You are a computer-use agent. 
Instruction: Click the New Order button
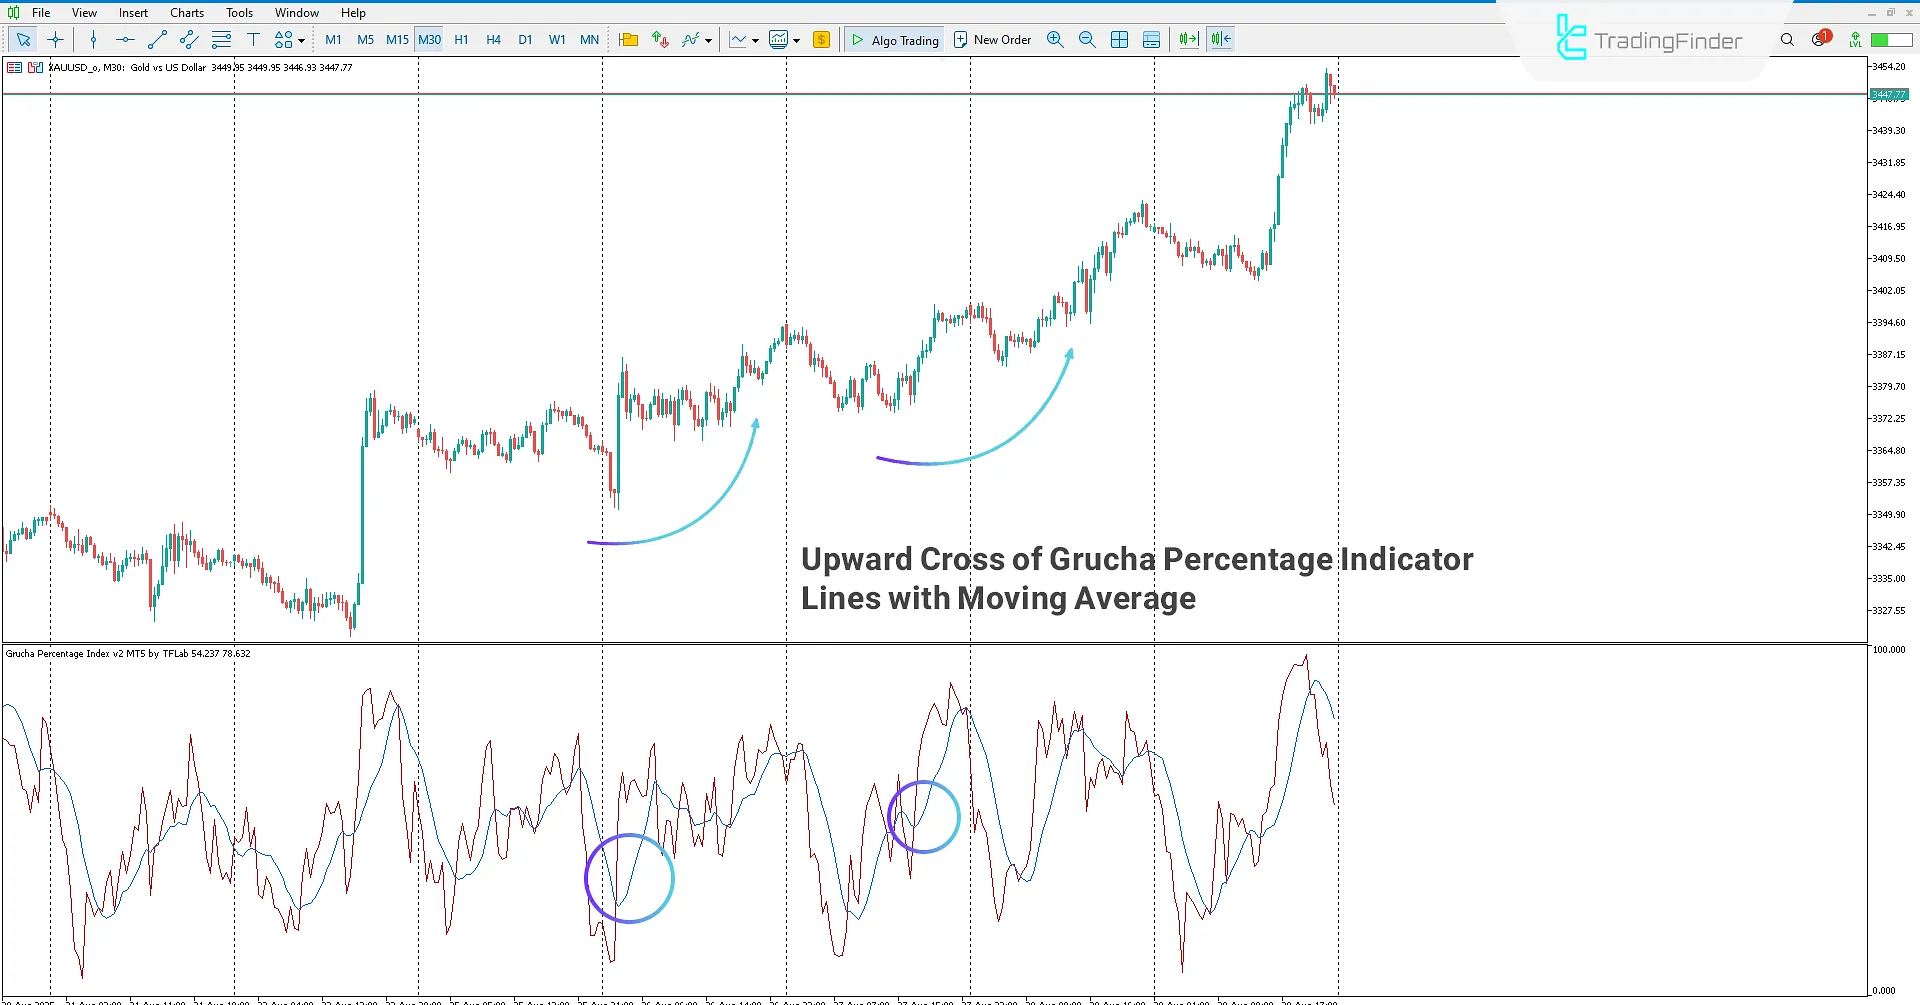click(992, 39)
